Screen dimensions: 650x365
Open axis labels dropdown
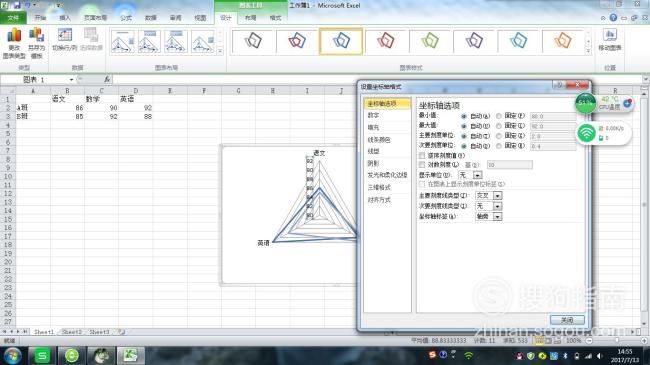click(497, 217)
